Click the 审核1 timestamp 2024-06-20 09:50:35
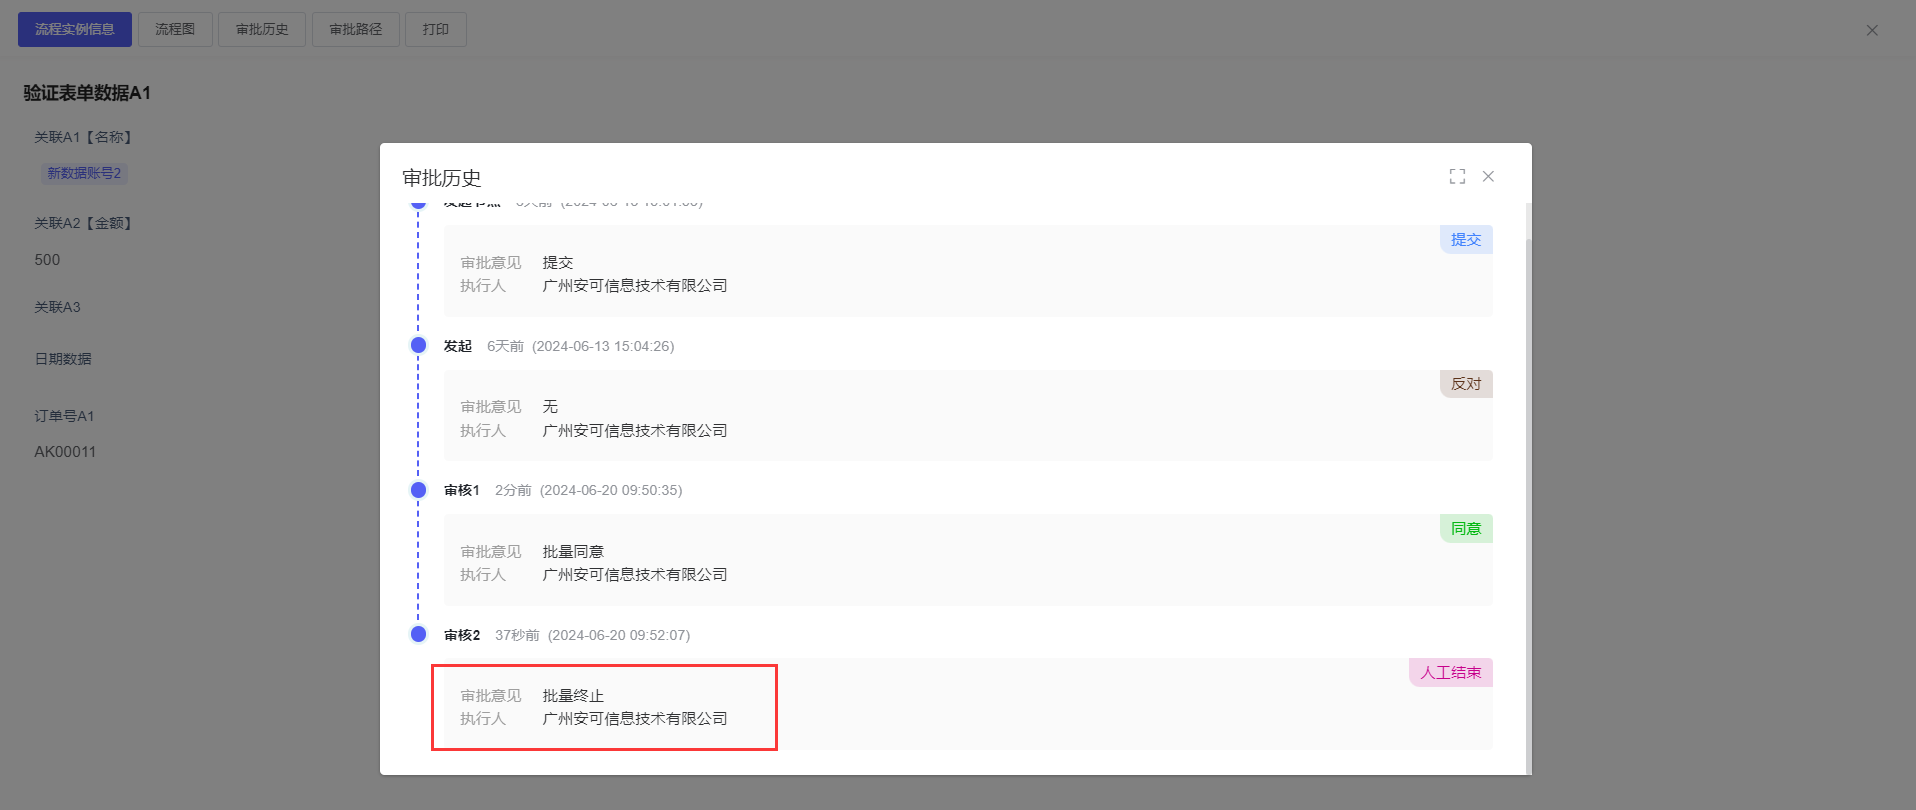 [611, 490]
